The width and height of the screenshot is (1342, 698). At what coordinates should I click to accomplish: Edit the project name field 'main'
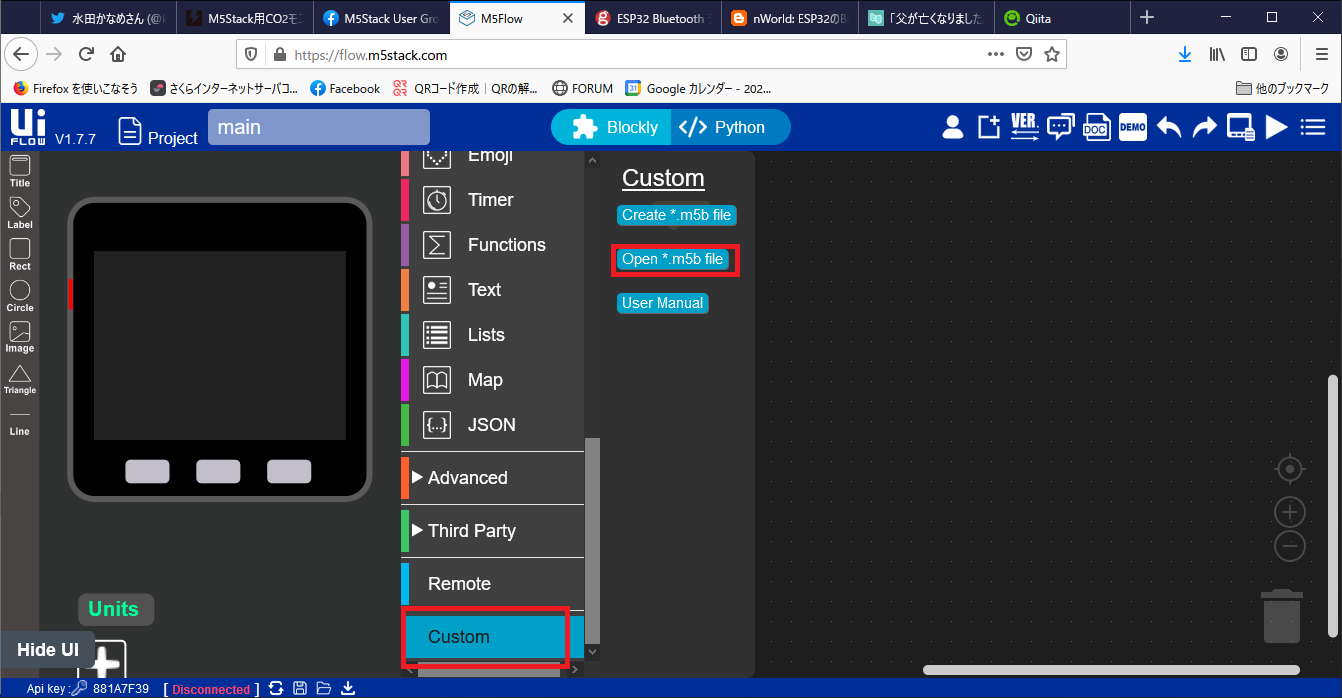[319, 127]
